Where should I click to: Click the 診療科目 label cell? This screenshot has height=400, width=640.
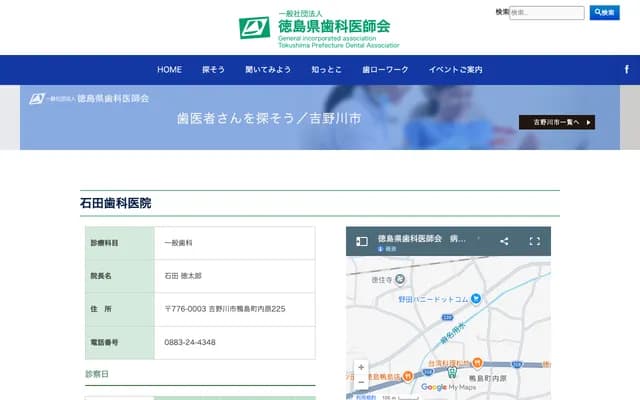pos(120,243)
